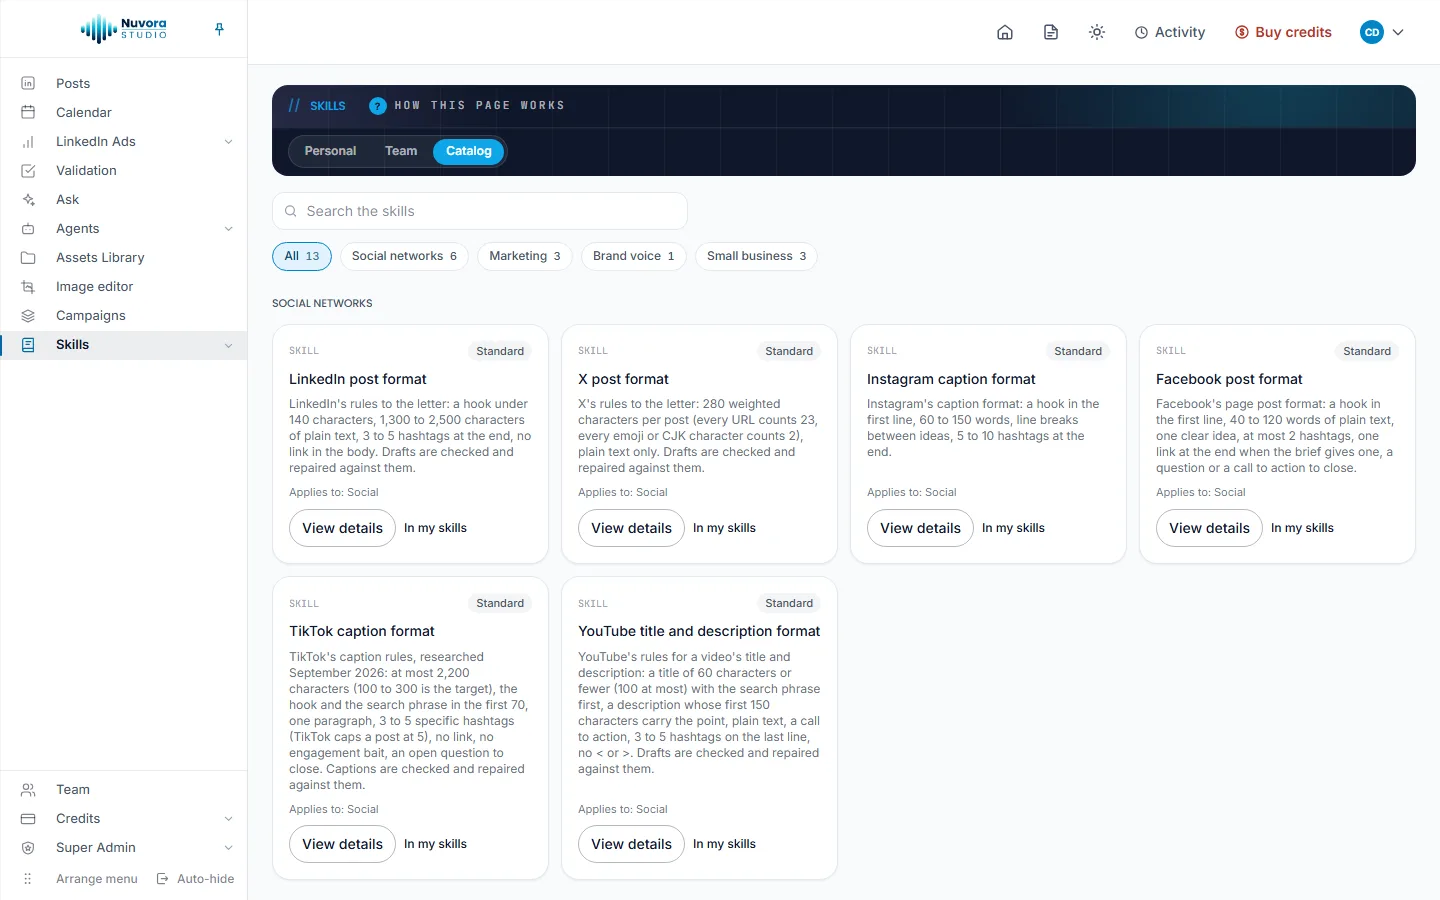Click the LinkedIn Ads chart icon

(x=28, y=141)
